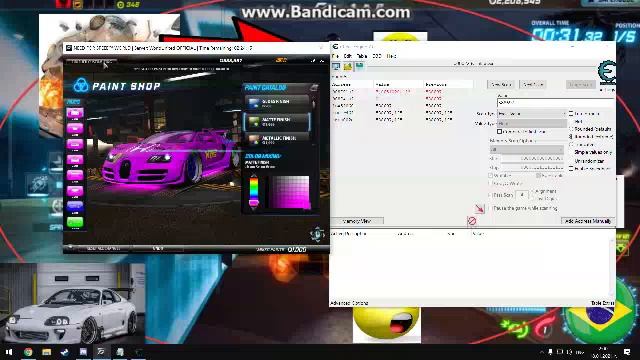Click Table Extras at the bottom of Cheat Engine
This screenshot has height=360, width=640.
pos(602,303)
